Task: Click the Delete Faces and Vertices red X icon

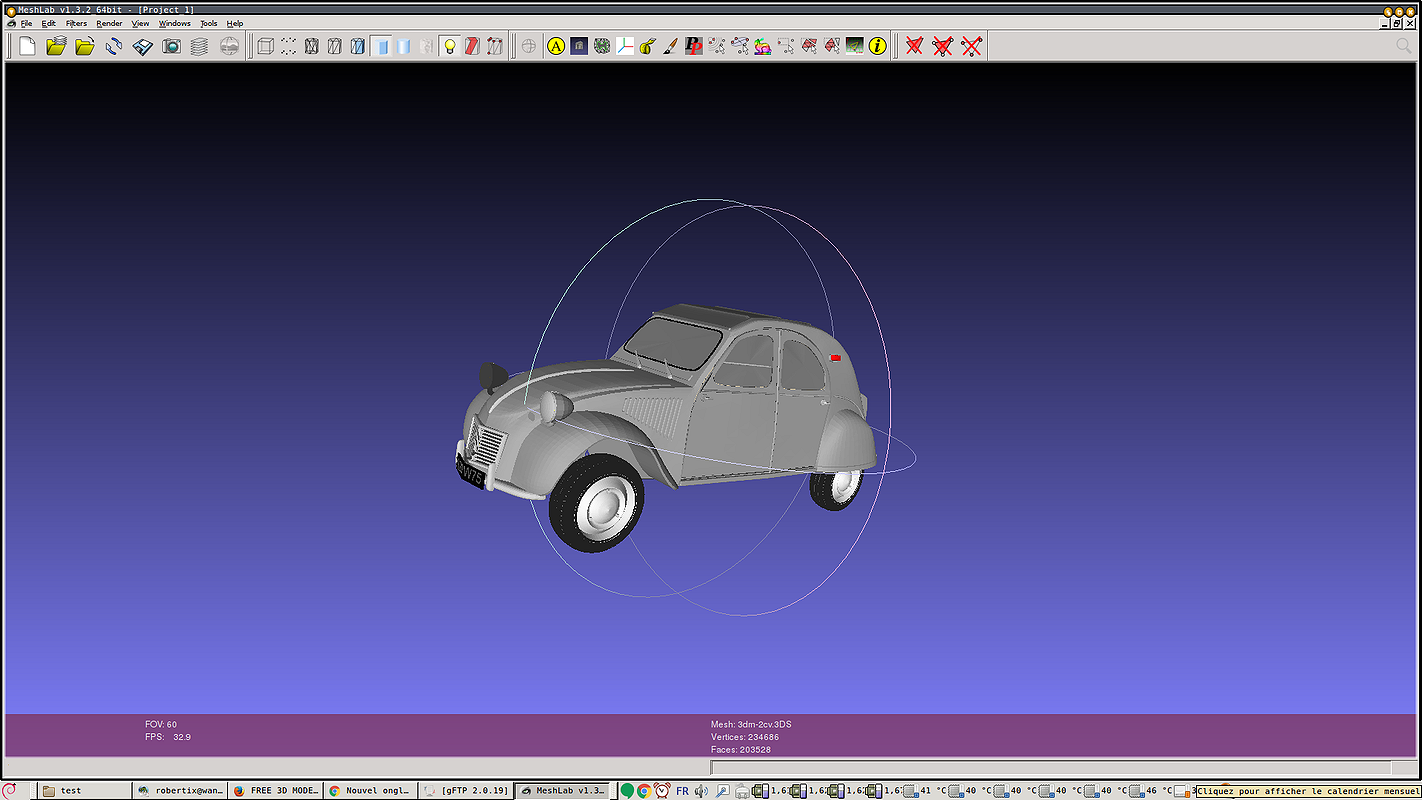Action: coord(943,46)
